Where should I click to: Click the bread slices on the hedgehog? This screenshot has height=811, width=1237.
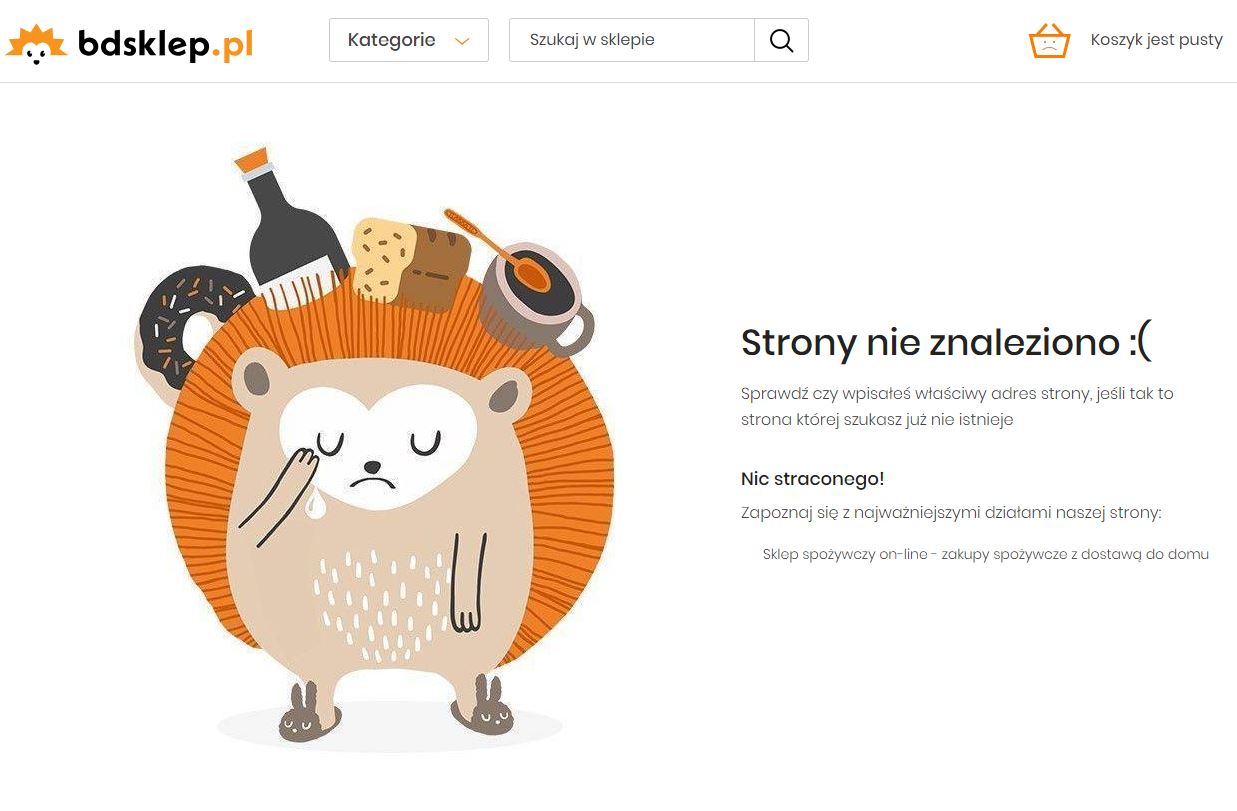tap(412, 263)
